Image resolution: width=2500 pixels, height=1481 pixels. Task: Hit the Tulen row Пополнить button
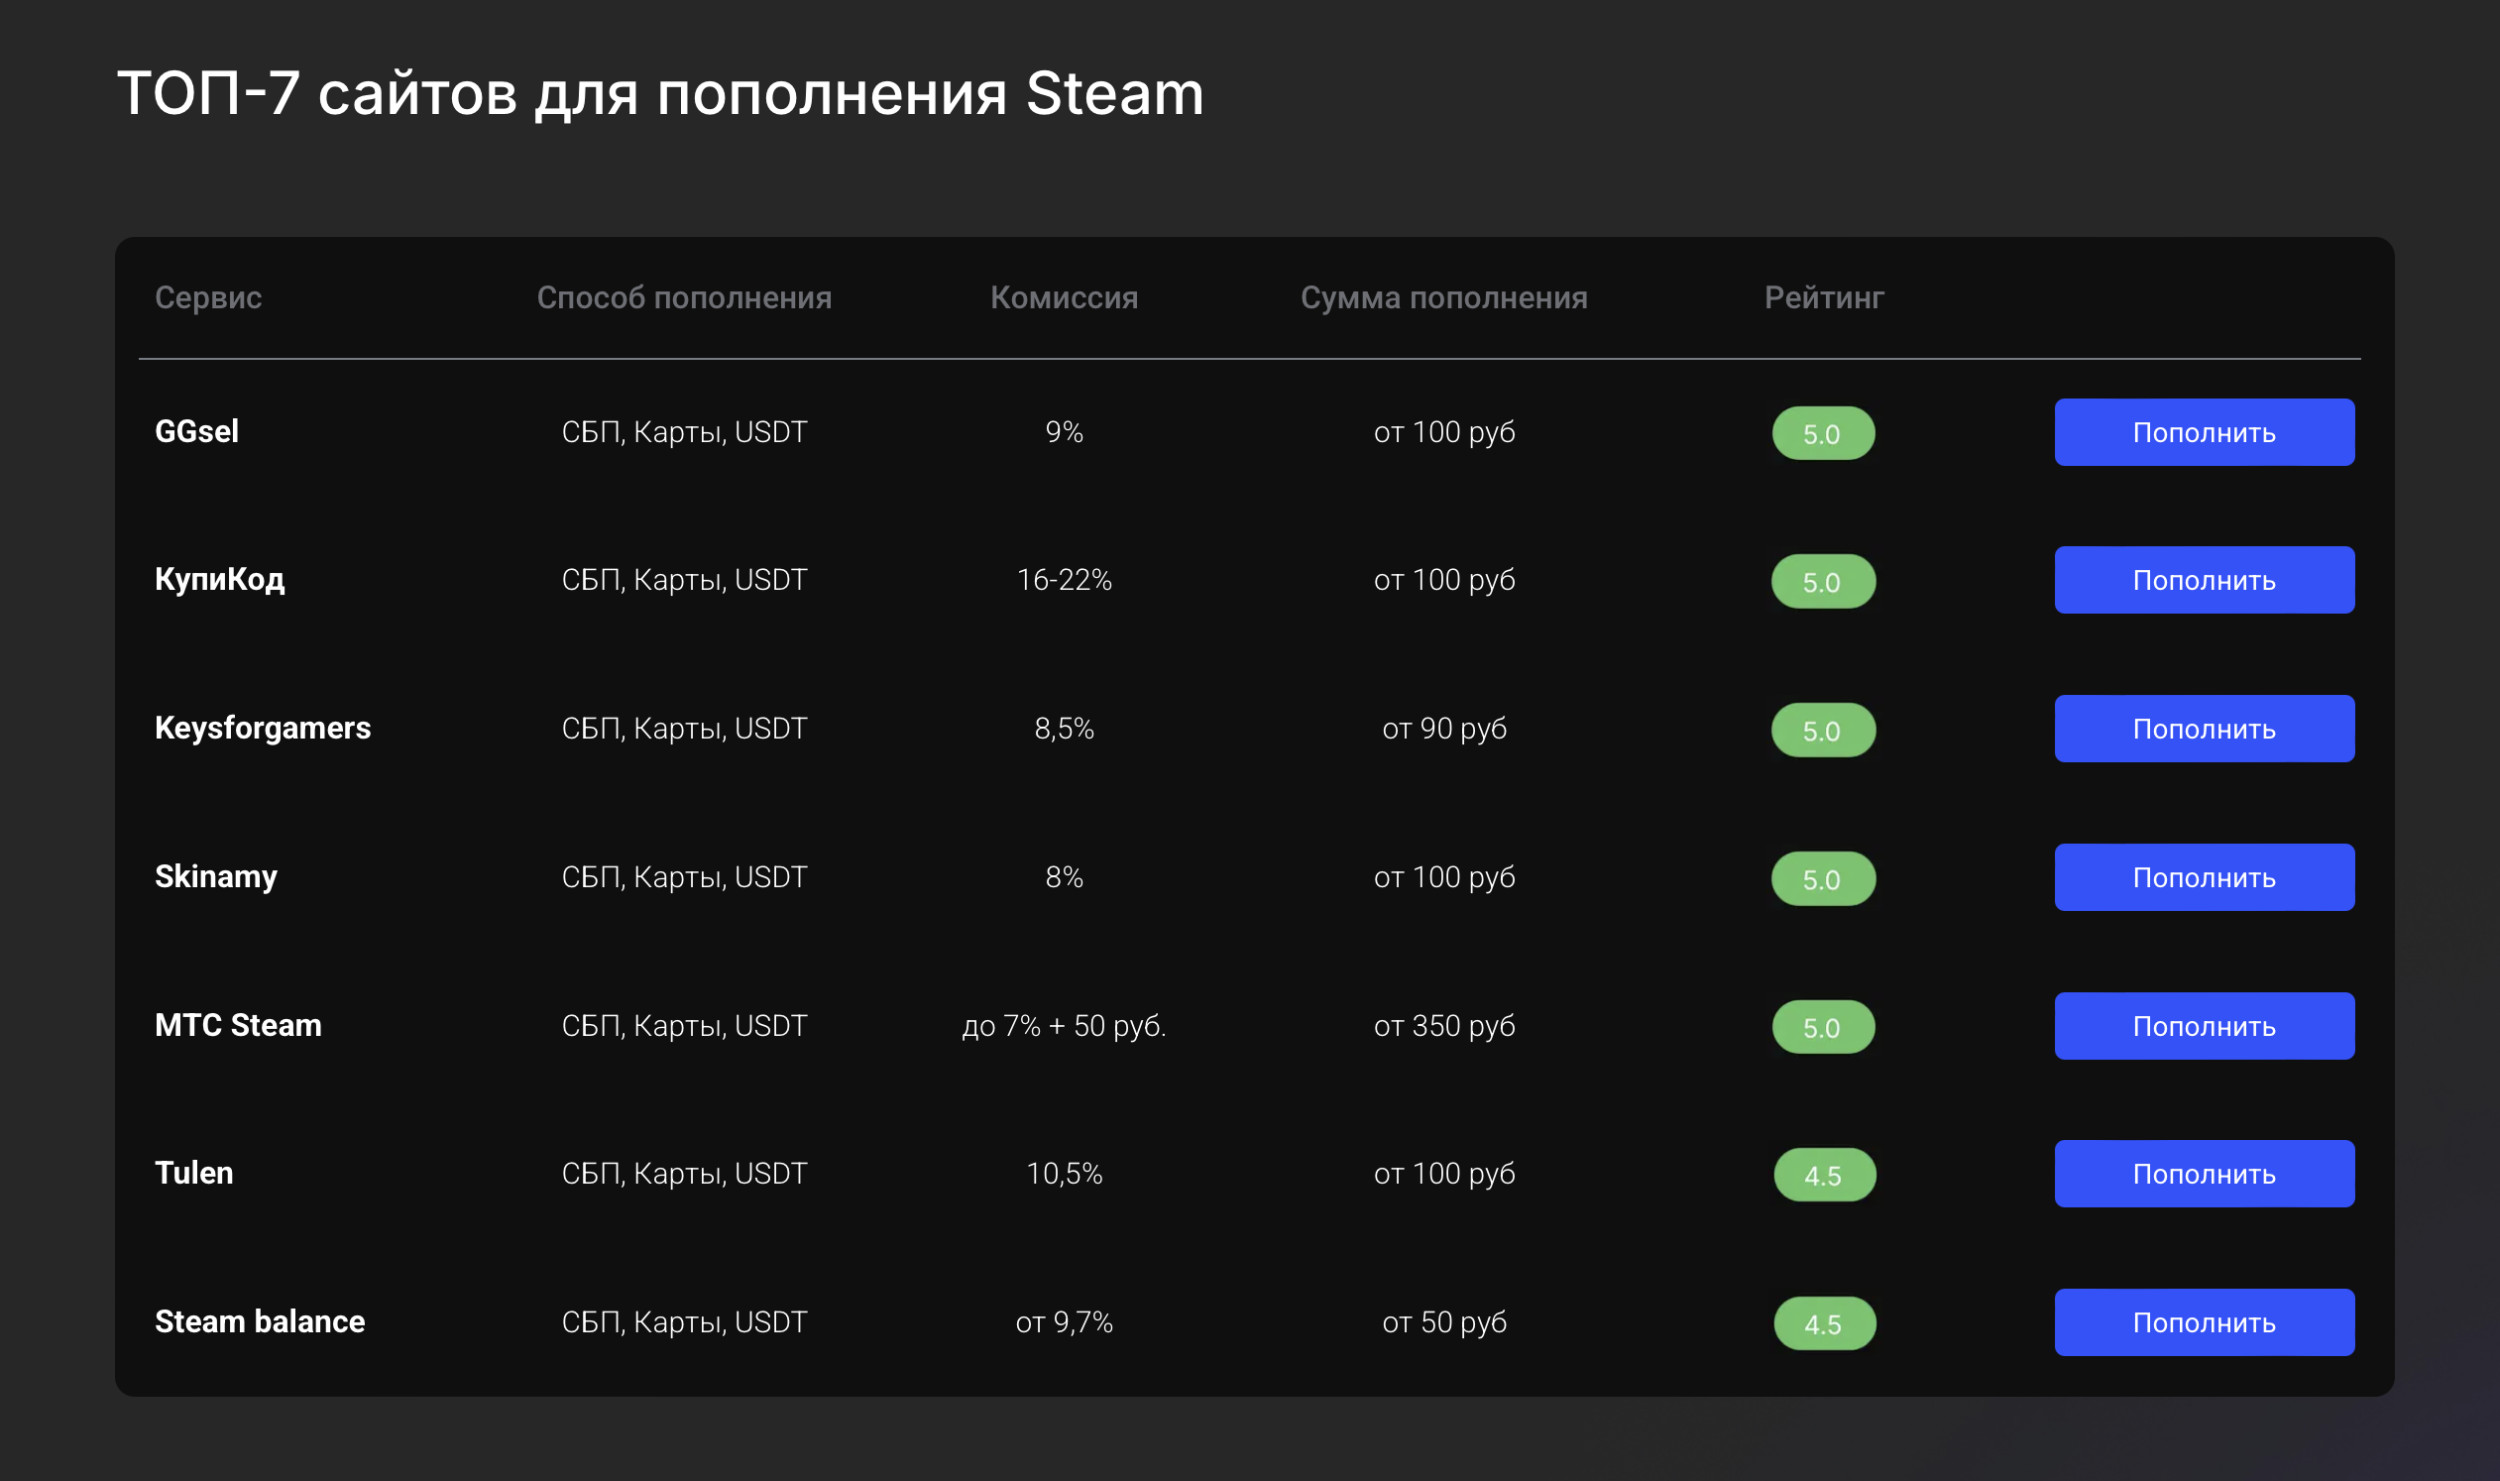tap(2203, 1174)
